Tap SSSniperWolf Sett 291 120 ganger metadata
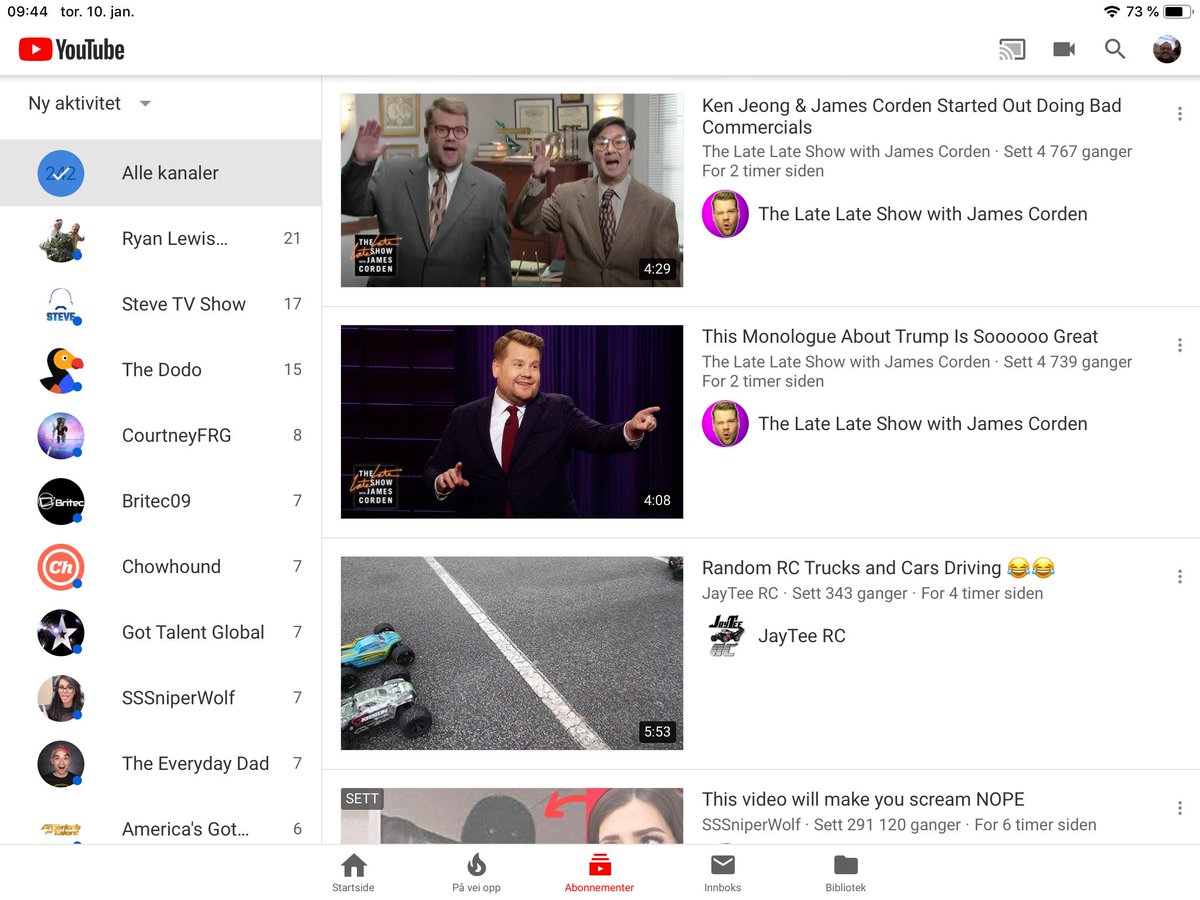 click(899, 825)
